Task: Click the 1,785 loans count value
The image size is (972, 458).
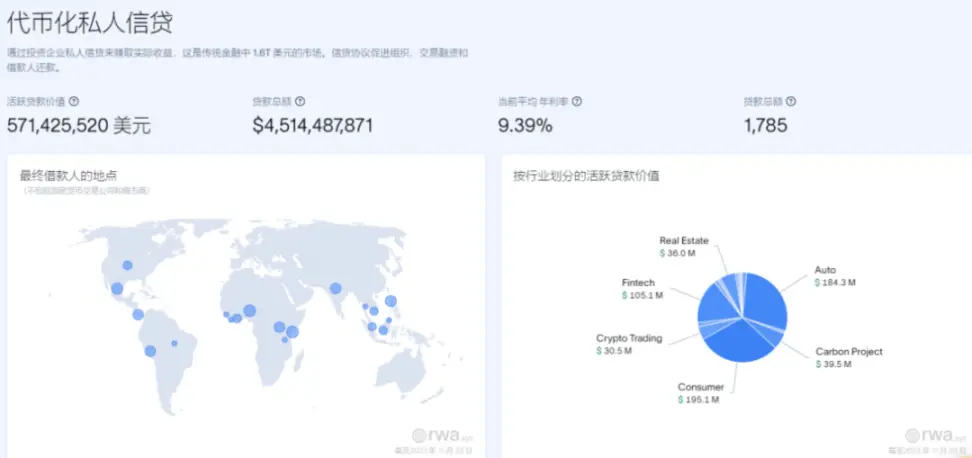Action: point(766,126)
